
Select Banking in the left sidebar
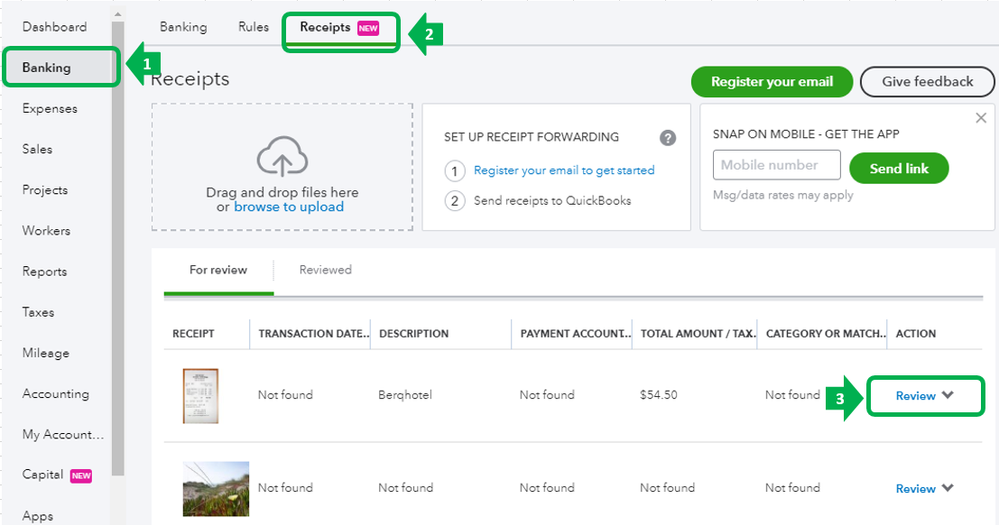click(47, 68)
